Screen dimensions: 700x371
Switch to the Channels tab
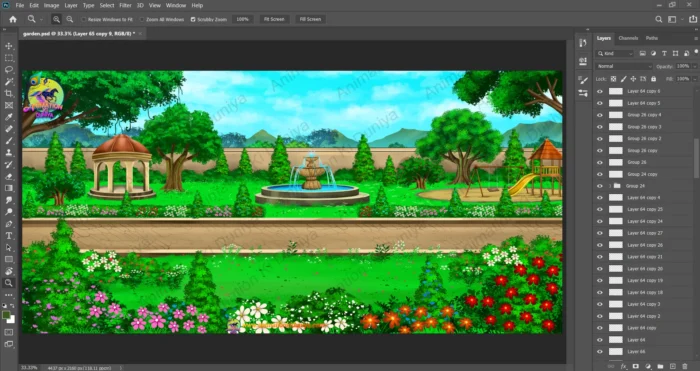[x=628, y=38]
